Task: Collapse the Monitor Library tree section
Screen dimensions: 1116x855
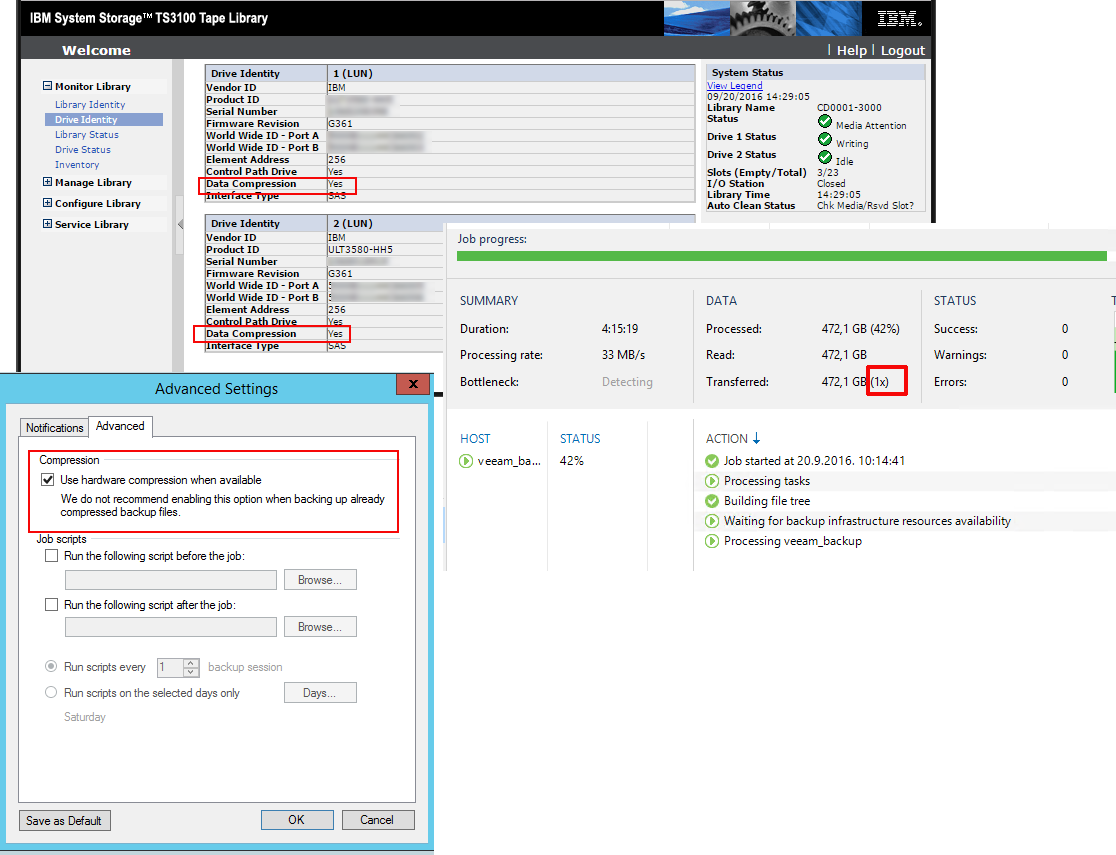Action: pyautogui.click(x=47, y=86)
